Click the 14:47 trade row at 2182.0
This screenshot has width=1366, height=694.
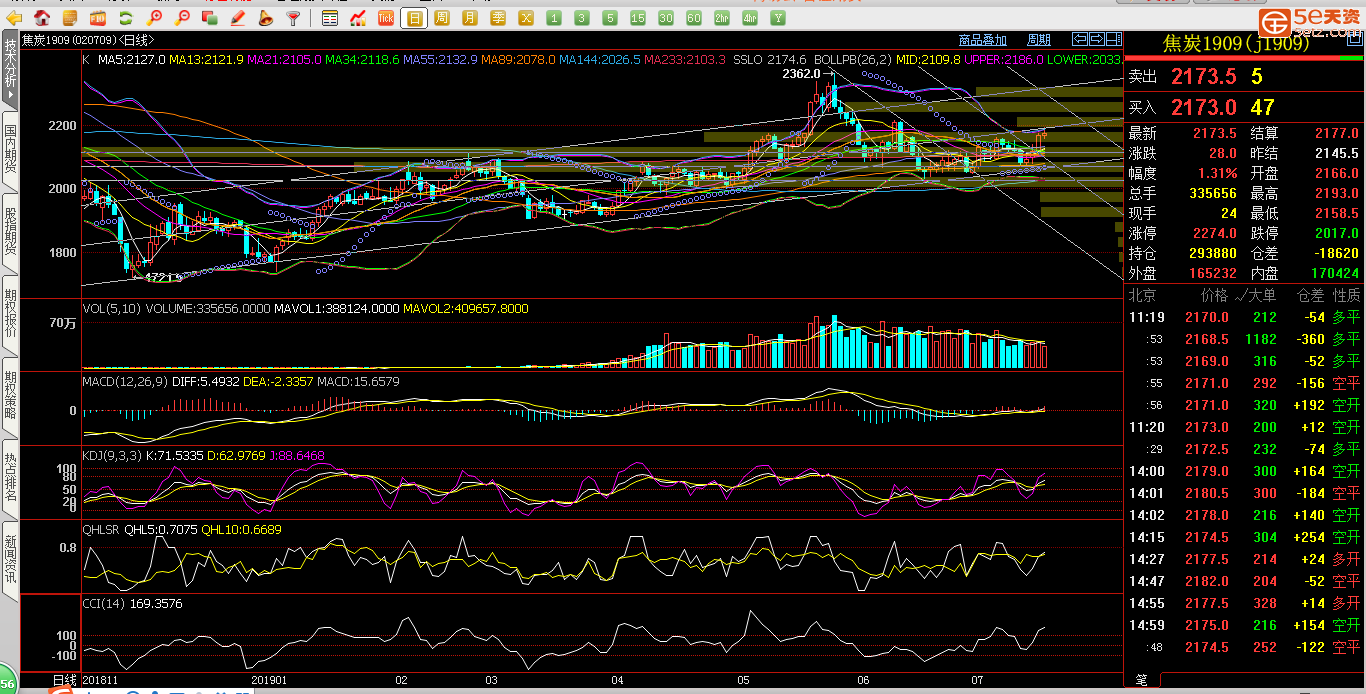(1244, 581)
